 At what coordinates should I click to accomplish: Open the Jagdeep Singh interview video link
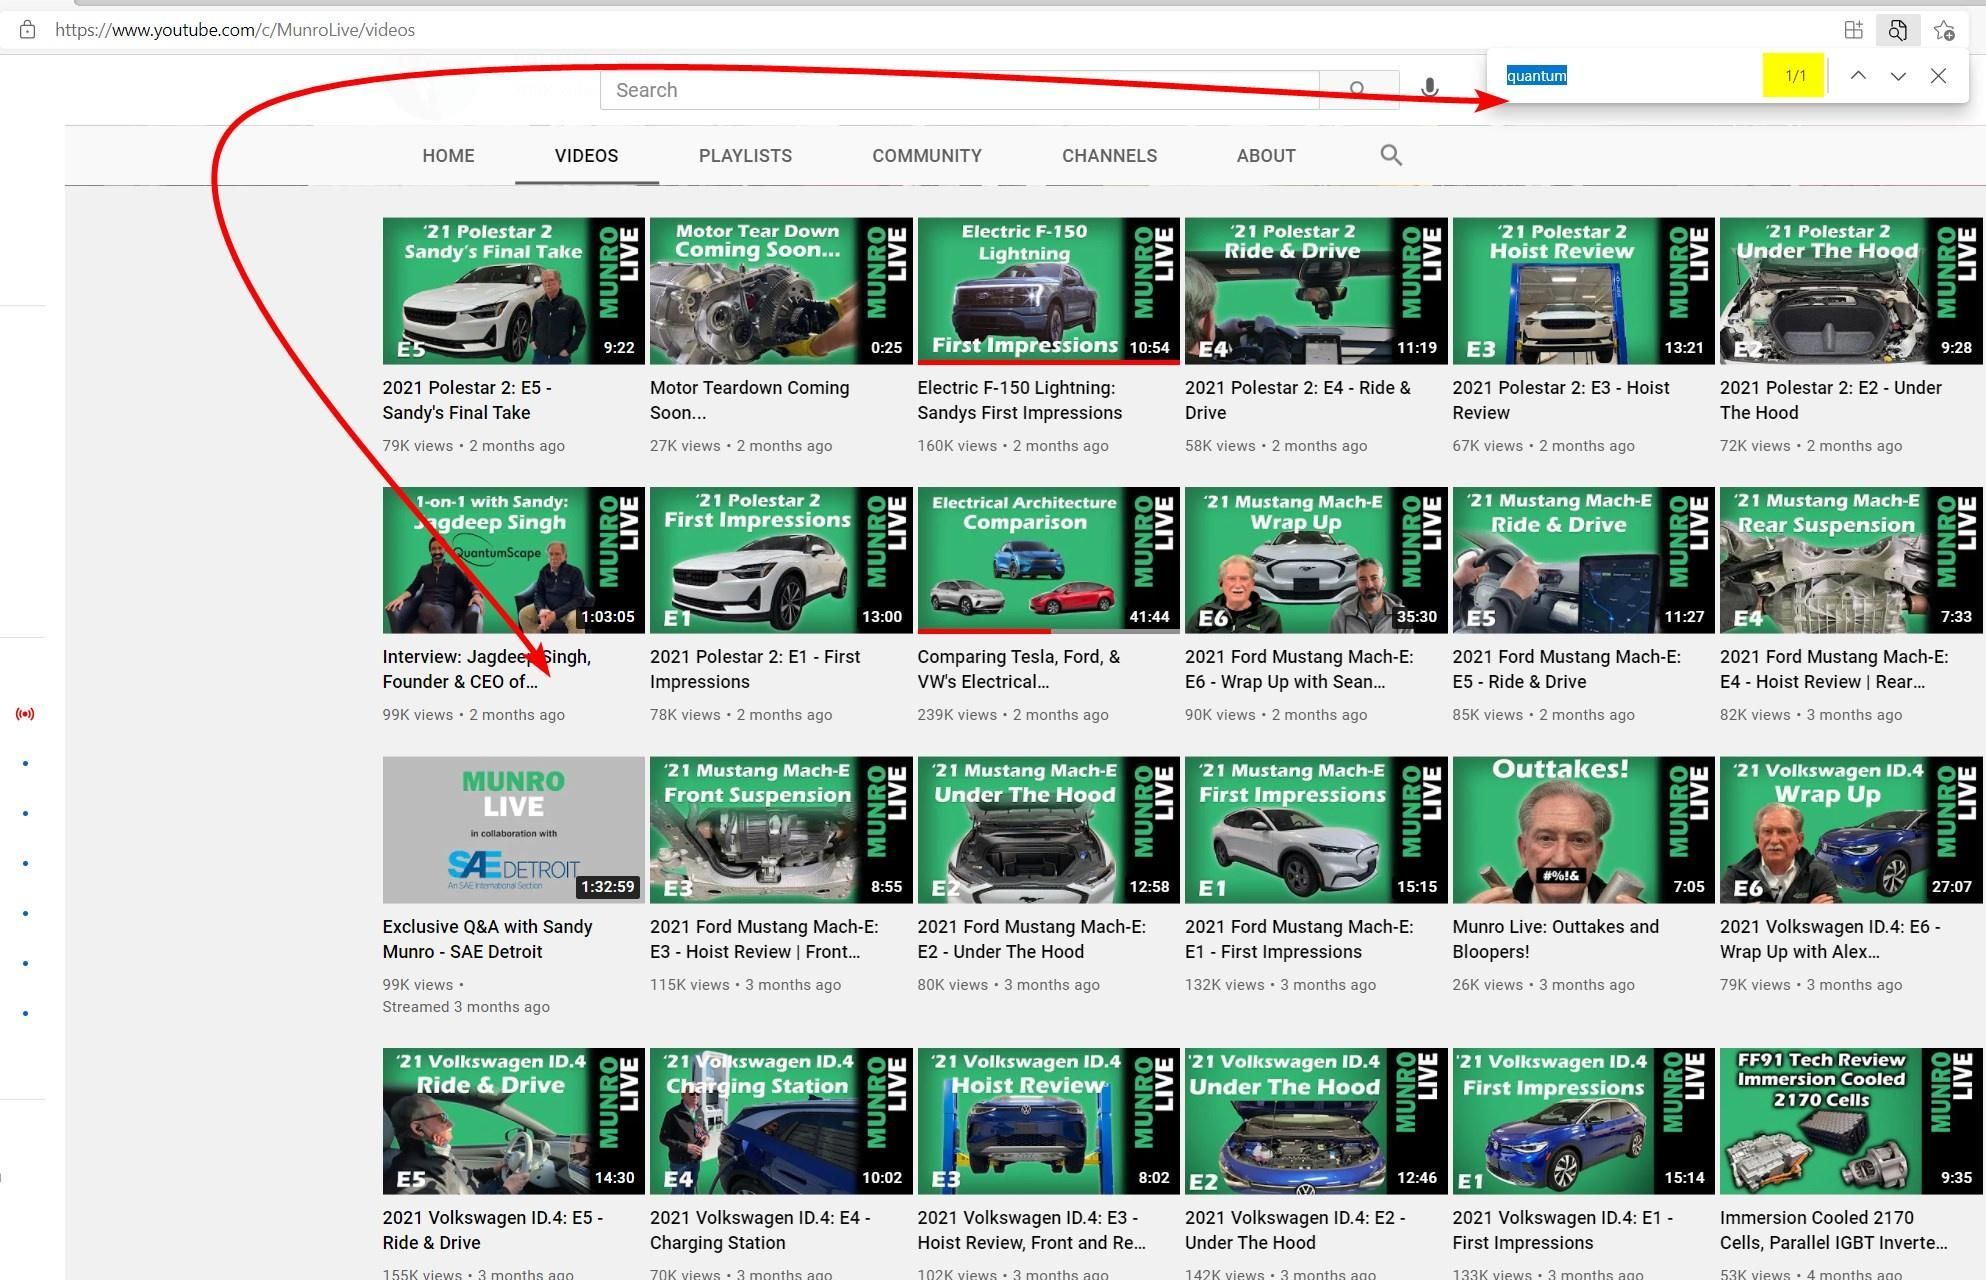[487, 668]
